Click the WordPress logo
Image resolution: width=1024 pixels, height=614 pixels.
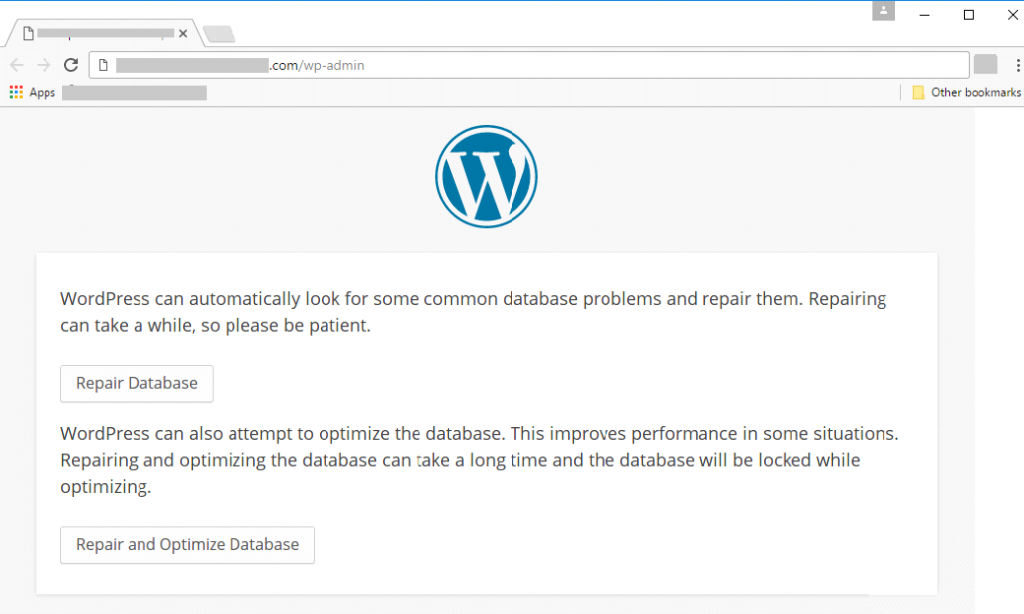[486, 176]
